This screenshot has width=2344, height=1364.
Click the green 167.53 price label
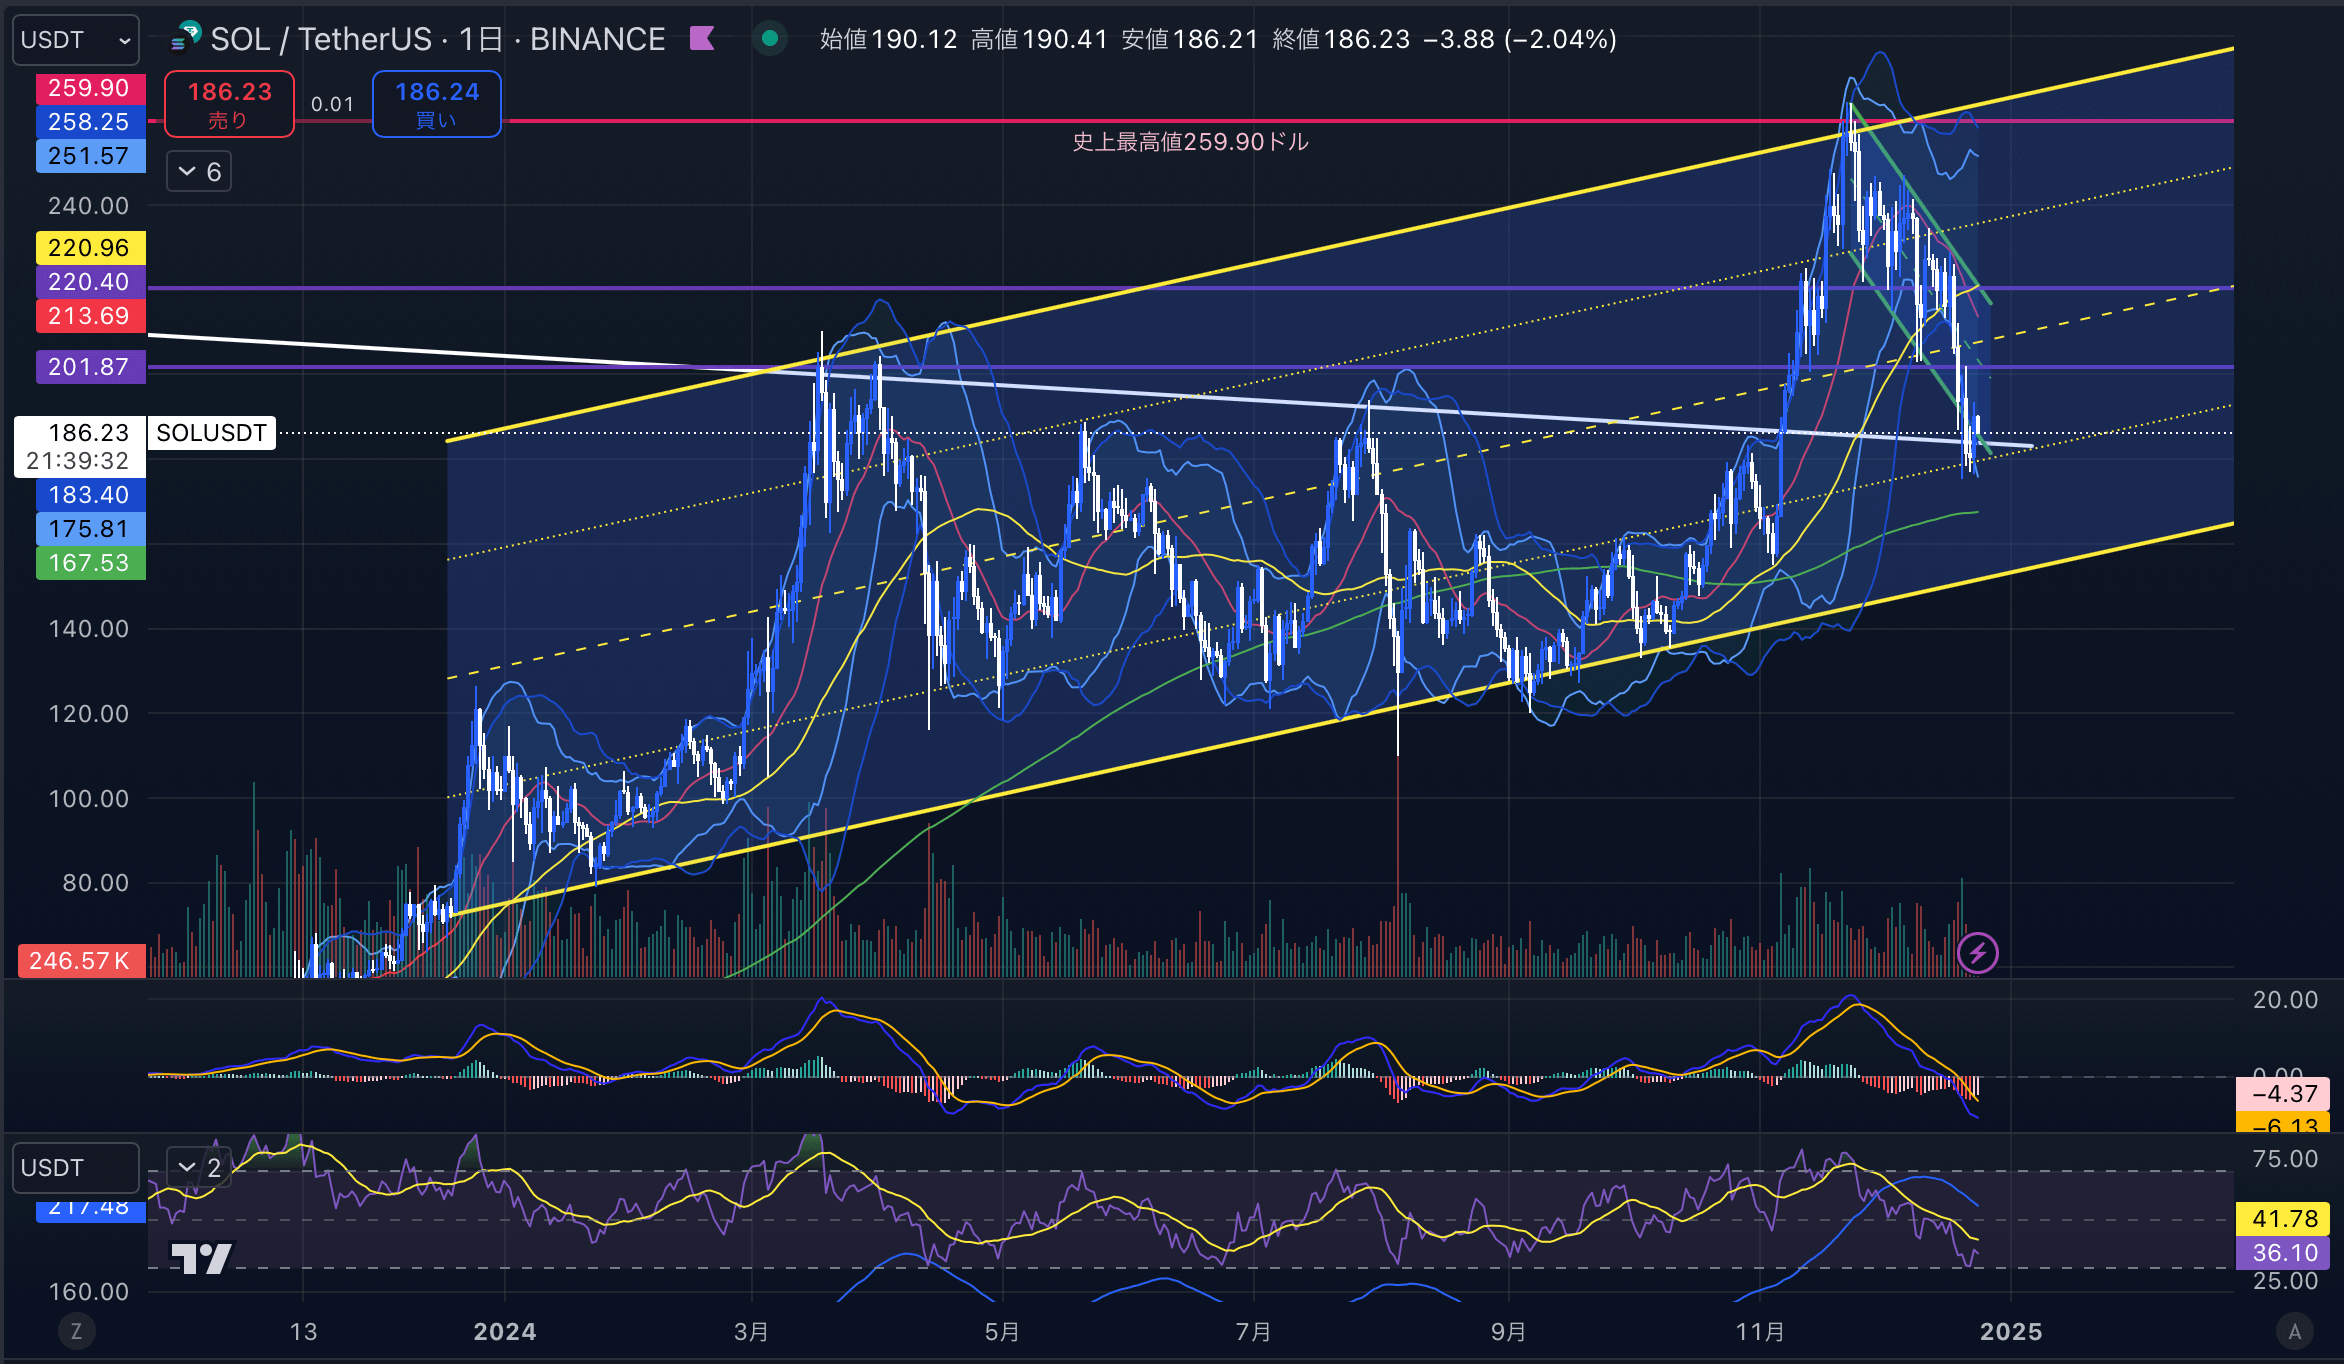(x=90, y=563)
